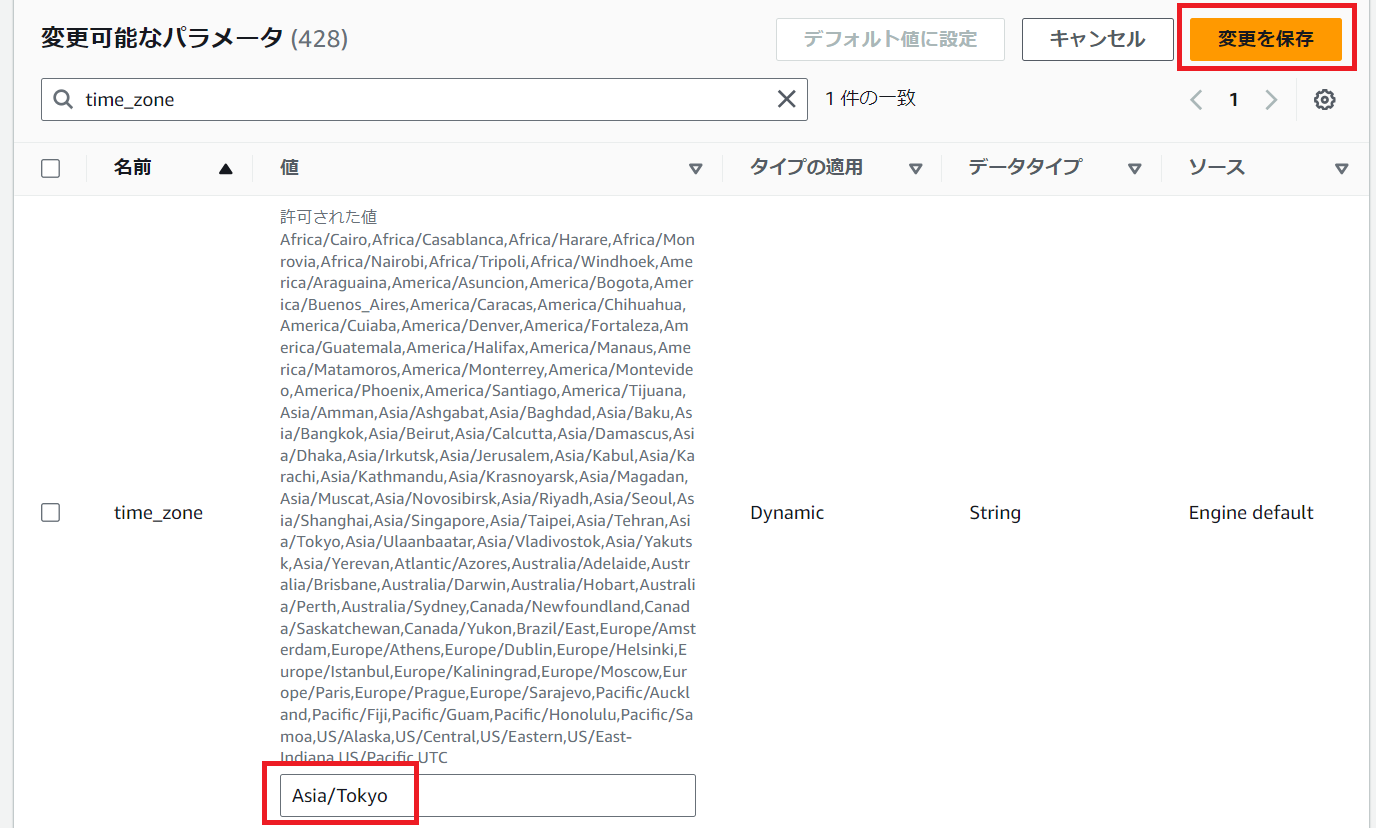This screenshot has height=828, width=1376.
Task: Click the Dynamic apply type cell
Action: click(x=787, y=513)
